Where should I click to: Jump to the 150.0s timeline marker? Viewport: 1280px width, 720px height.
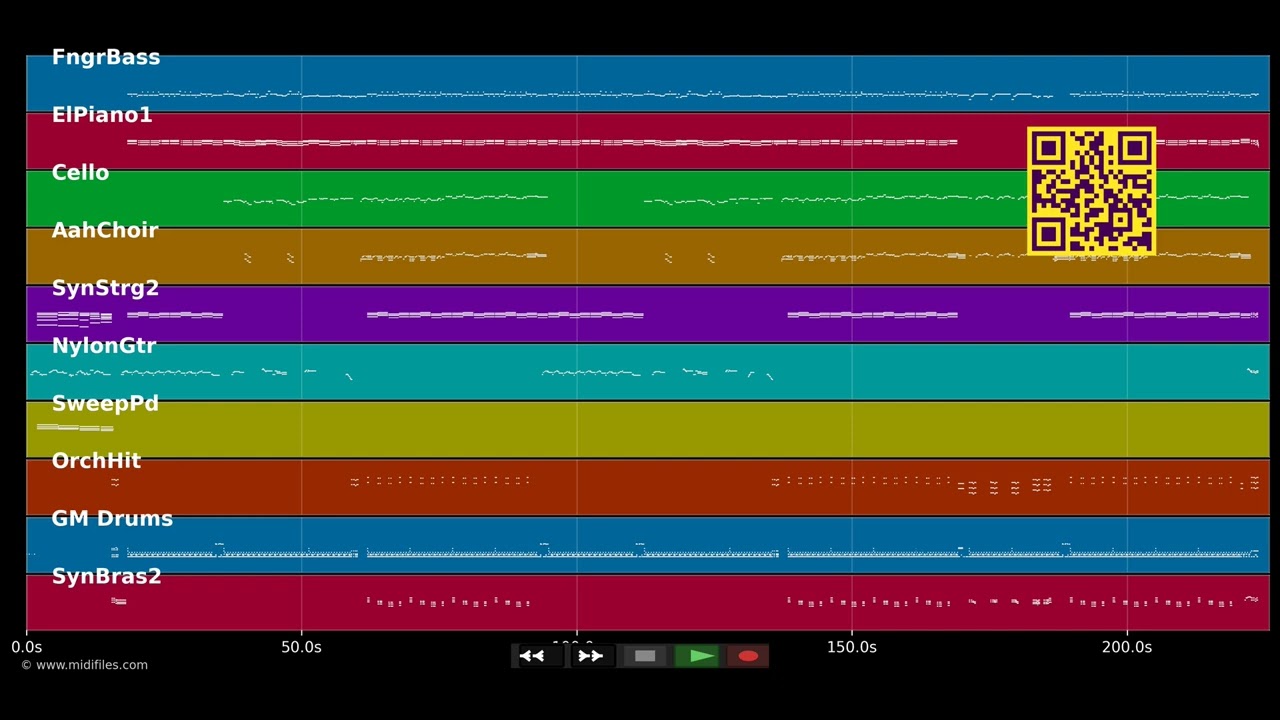point(851,647)
